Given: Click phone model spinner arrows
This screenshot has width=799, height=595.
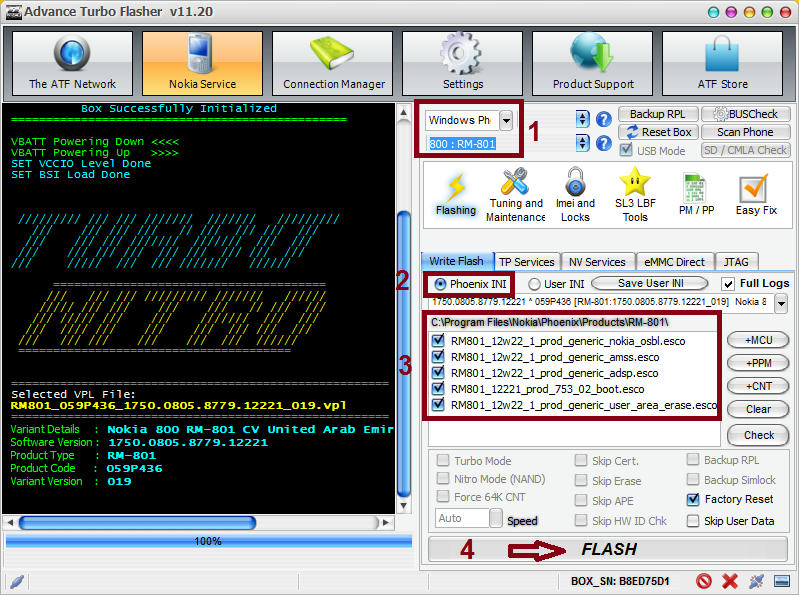Looking at the screenshot, I should point(582,143).
